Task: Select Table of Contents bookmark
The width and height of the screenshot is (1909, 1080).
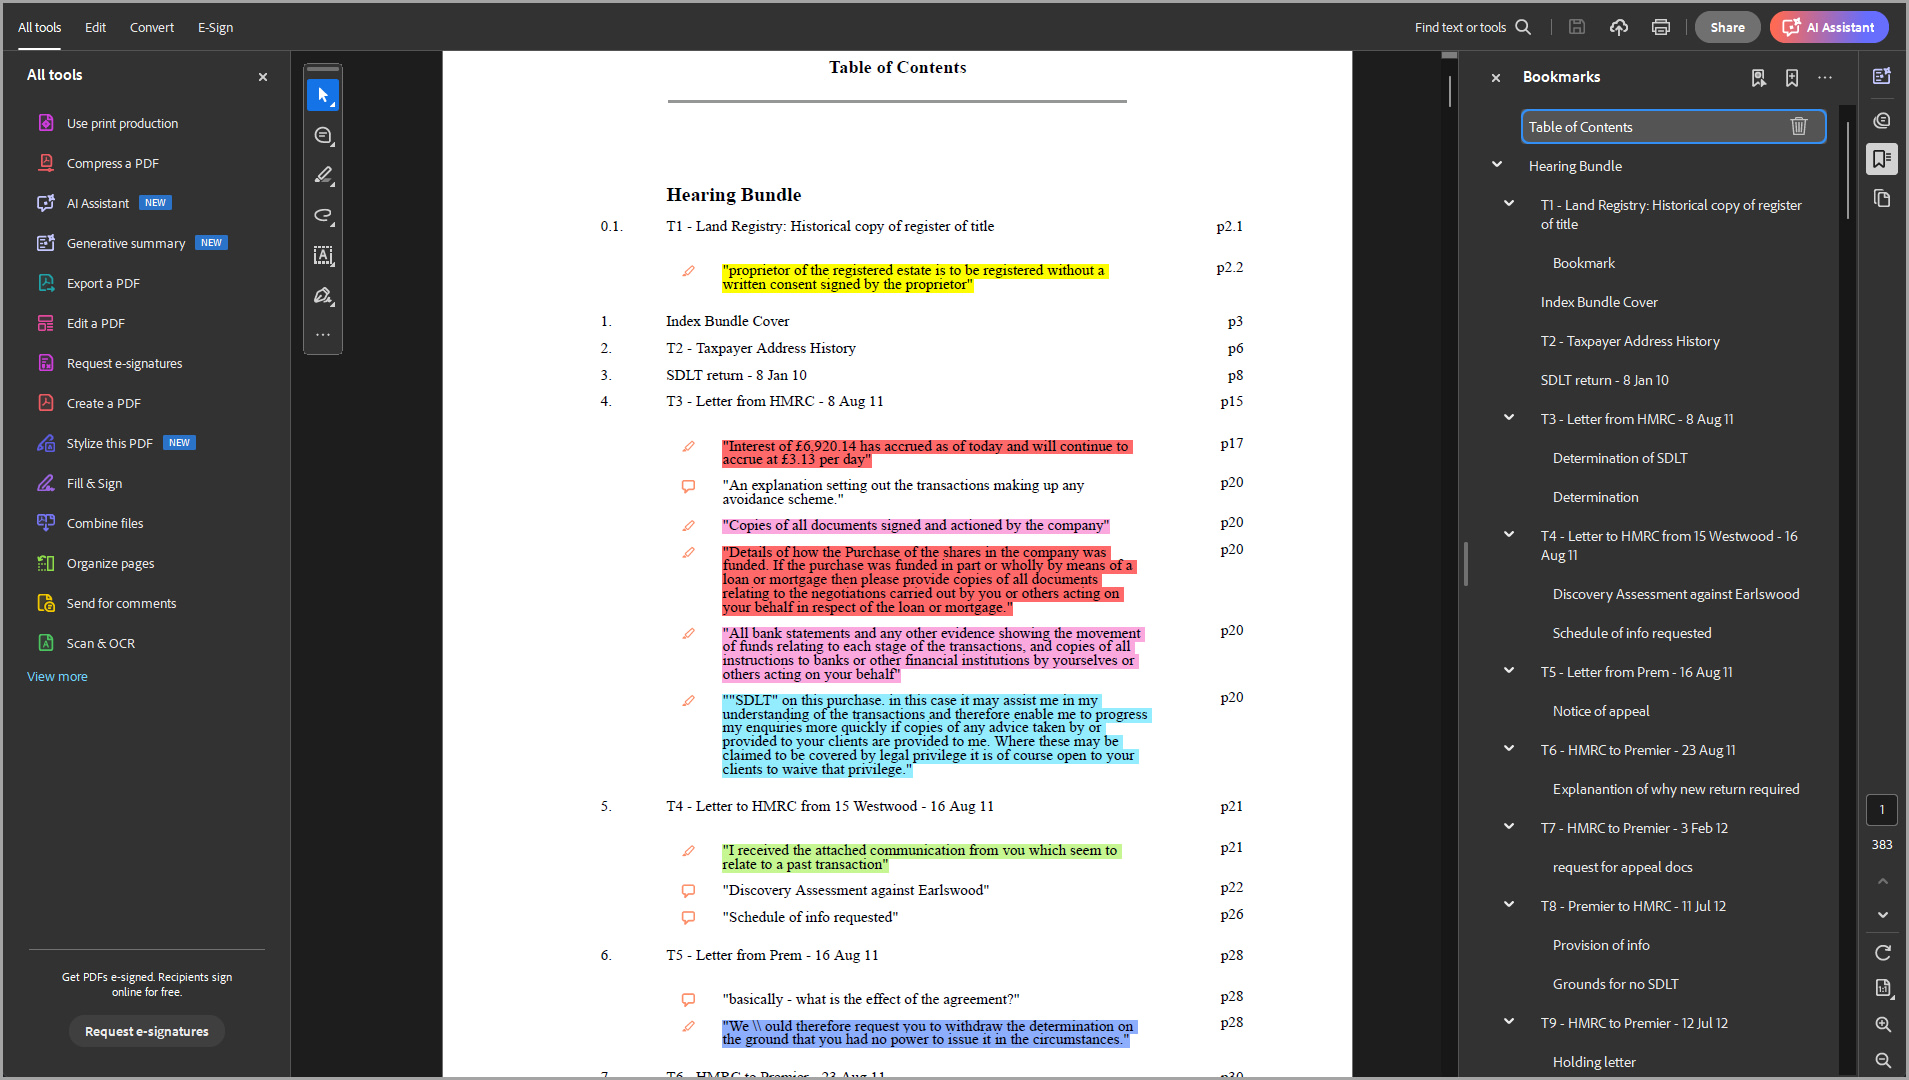Action: [x=1673, y=127]
